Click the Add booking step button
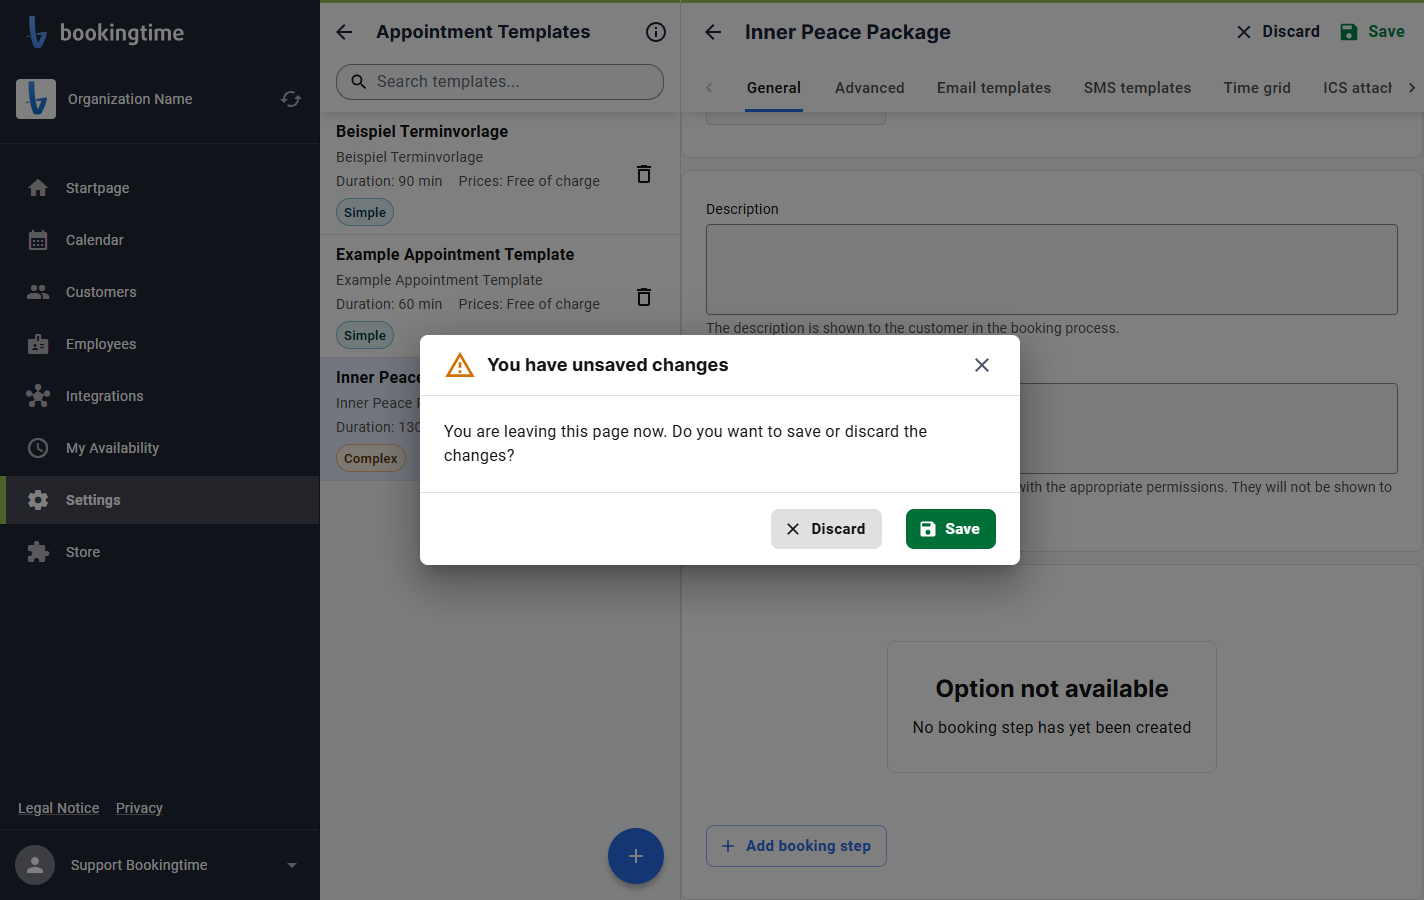Viewport: 1424px width, 900px height. 796,846
